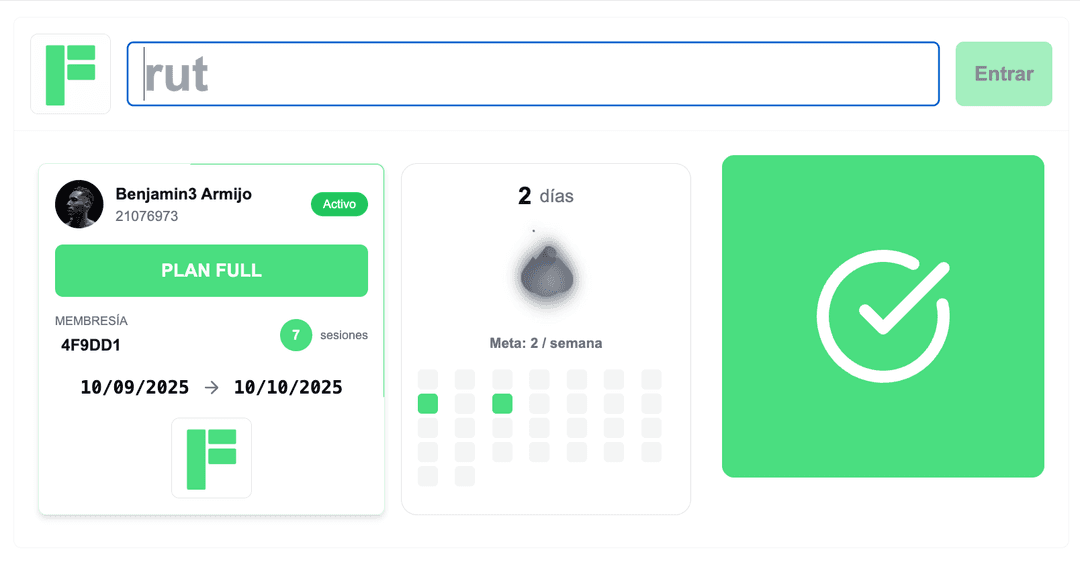Toggle the second green square in the attendance grid
1080x585 pixels.
(x=502, y=403)
